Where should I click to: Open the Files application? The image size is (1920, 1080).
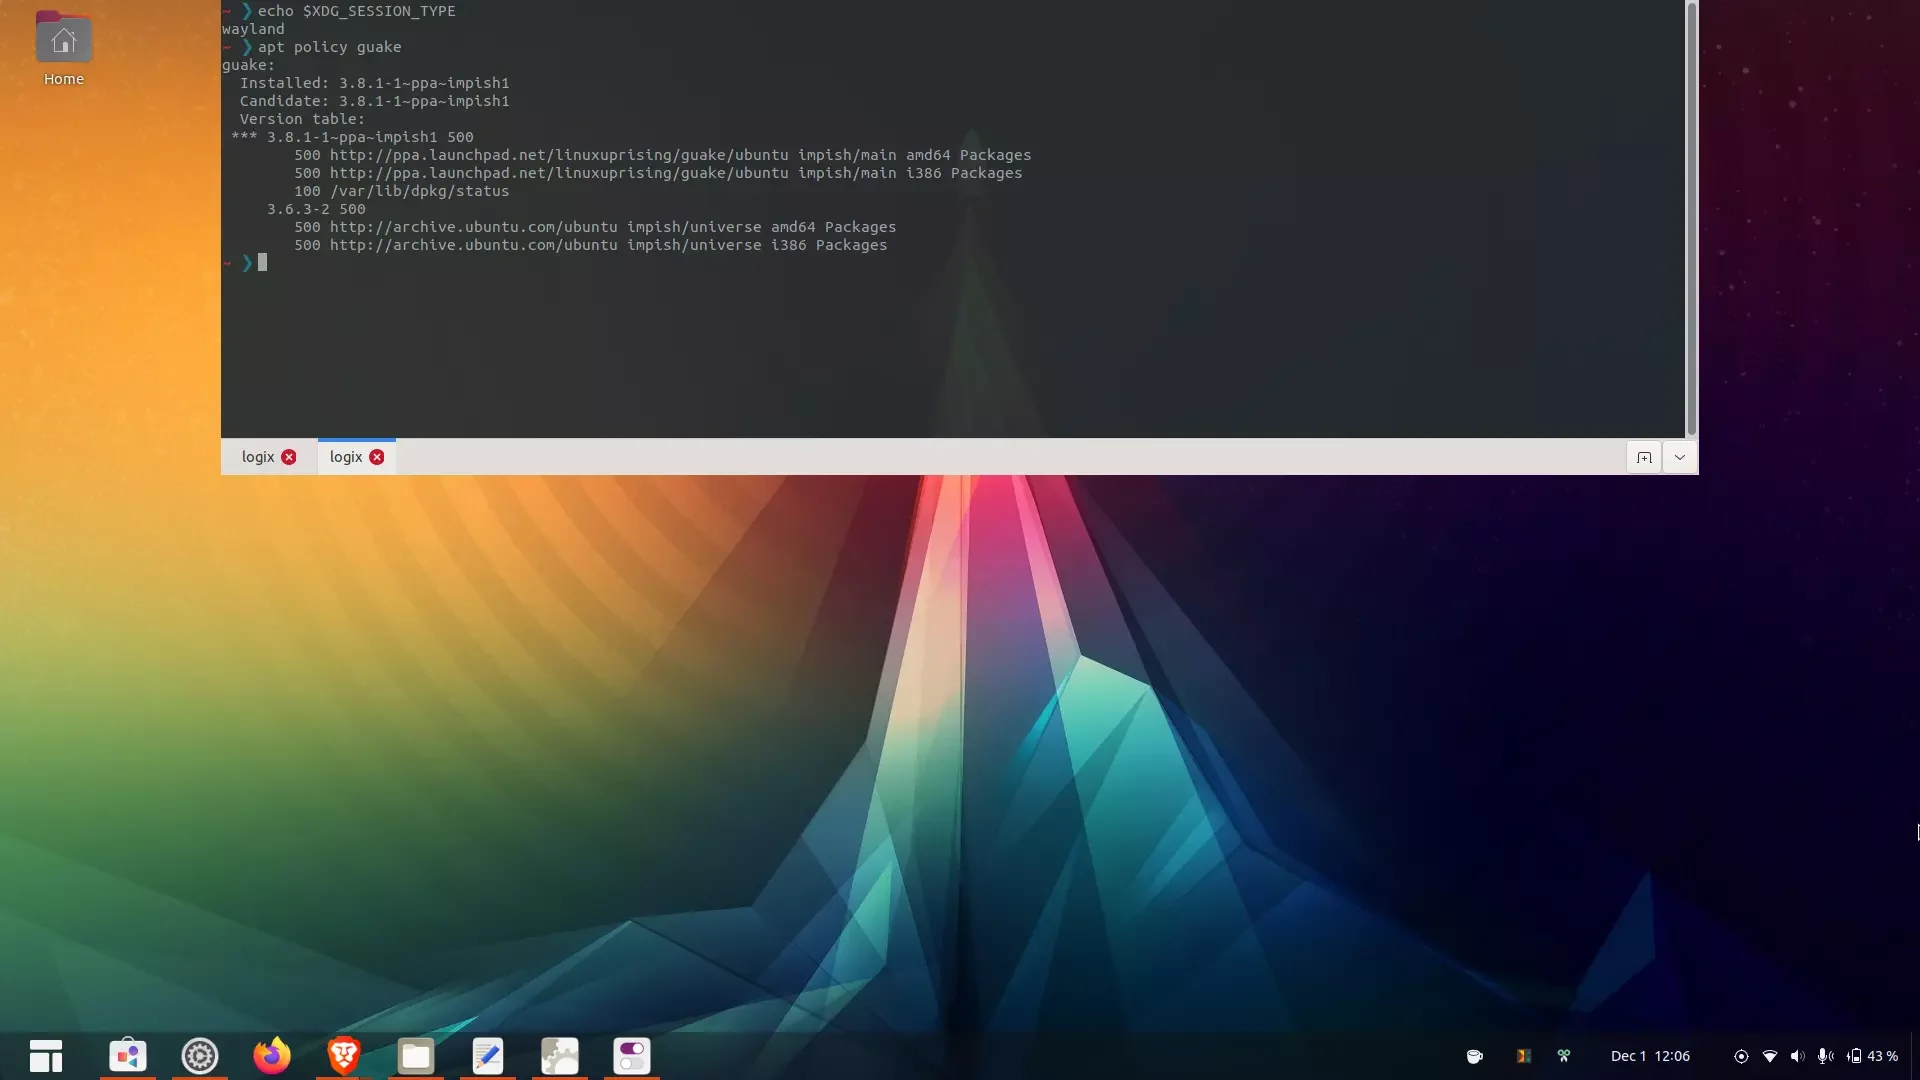coord(415,1055)
